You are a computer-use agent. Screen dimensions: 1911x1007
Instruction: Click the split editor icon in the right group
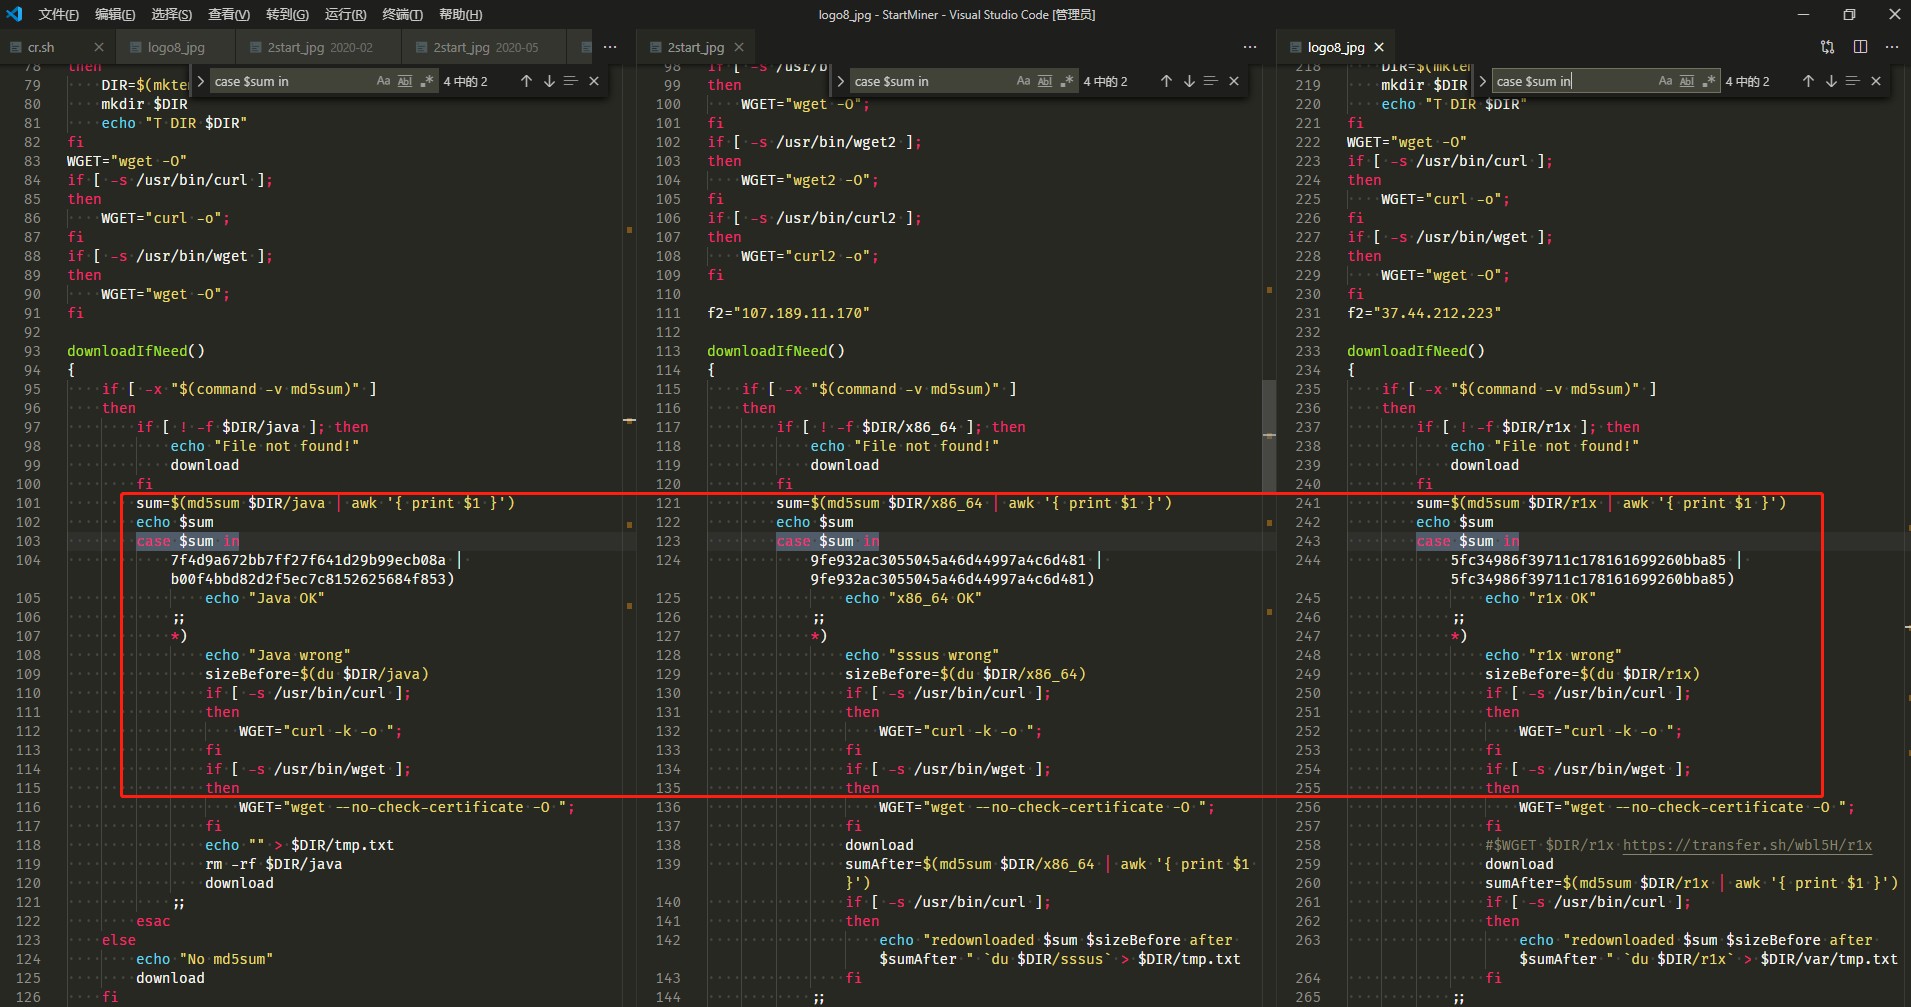(x=1860, y=47)
